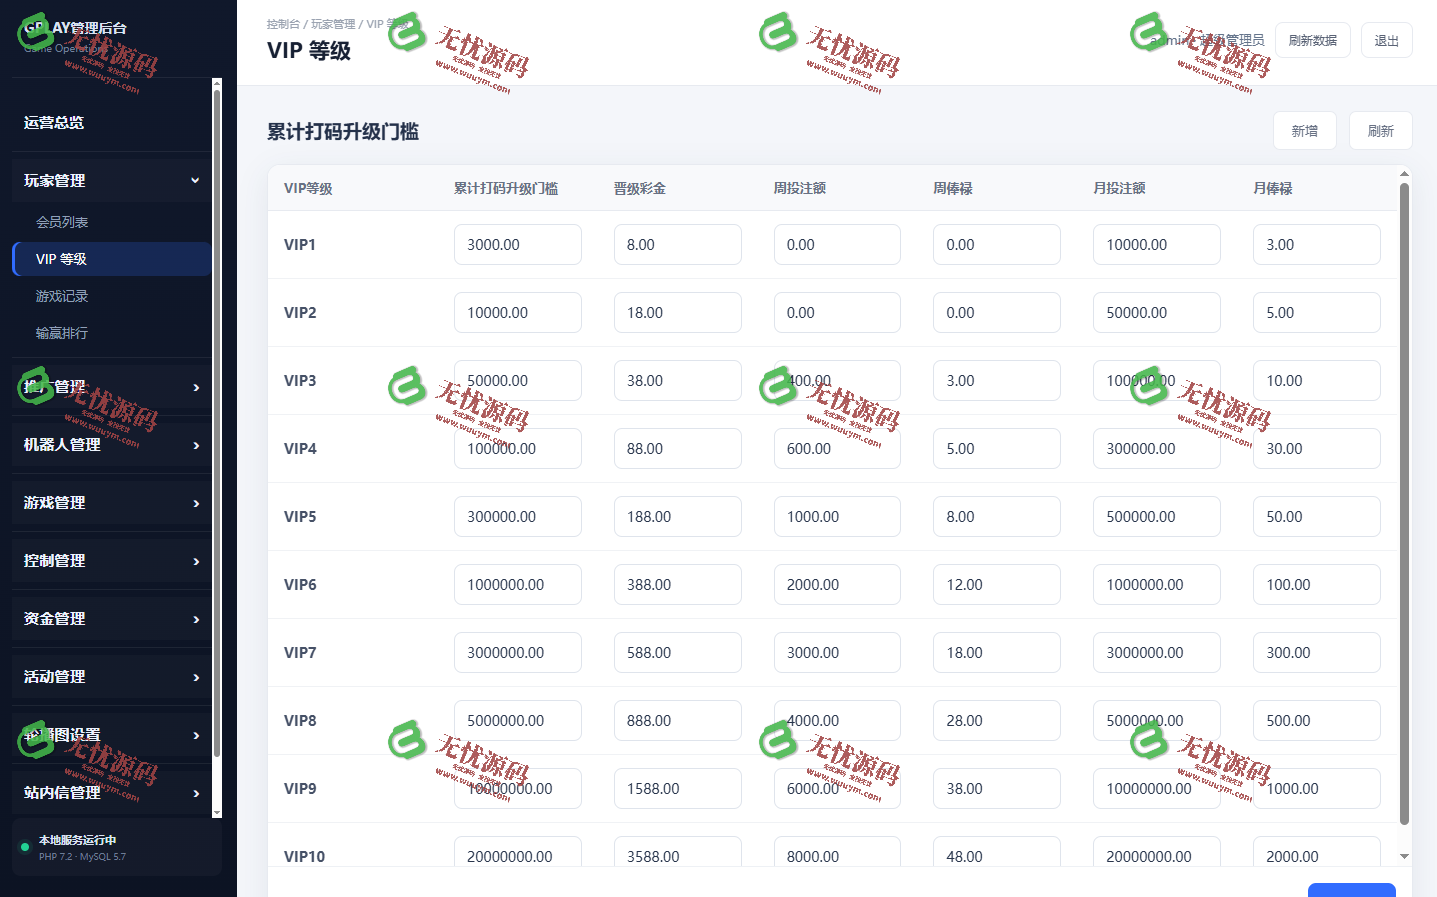Select VIP 等级 submenu item
1437x897 pixels.
pyautogui.click(x=111, y=259)
